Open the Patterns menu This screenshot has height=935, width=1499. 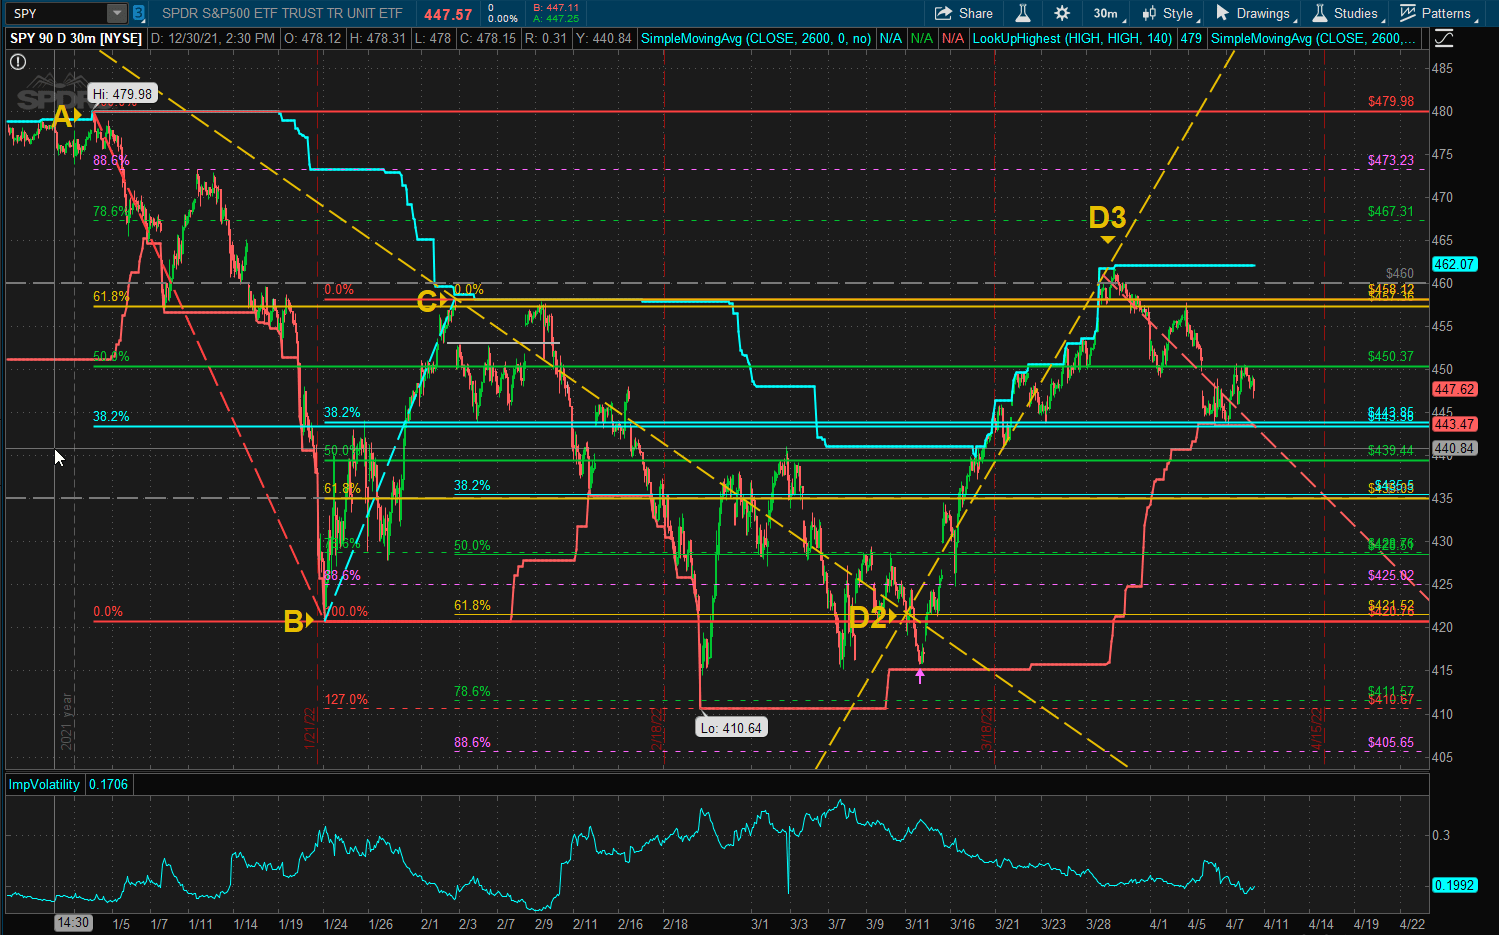tap(1438, 13)
